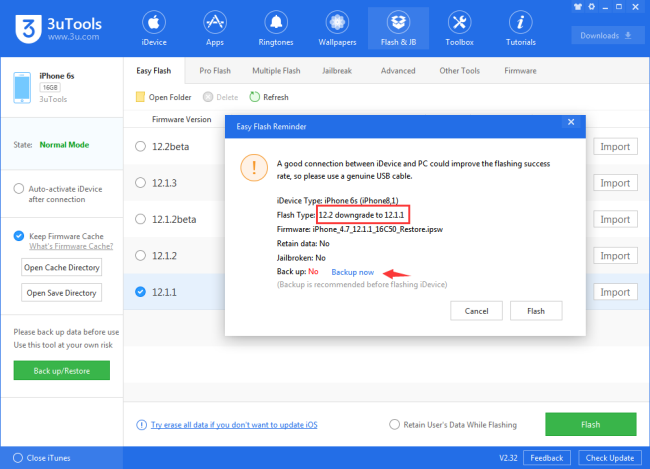Open the Downloads button
The width and height of the screenshot is (650, 469).
tap(607, 35)
